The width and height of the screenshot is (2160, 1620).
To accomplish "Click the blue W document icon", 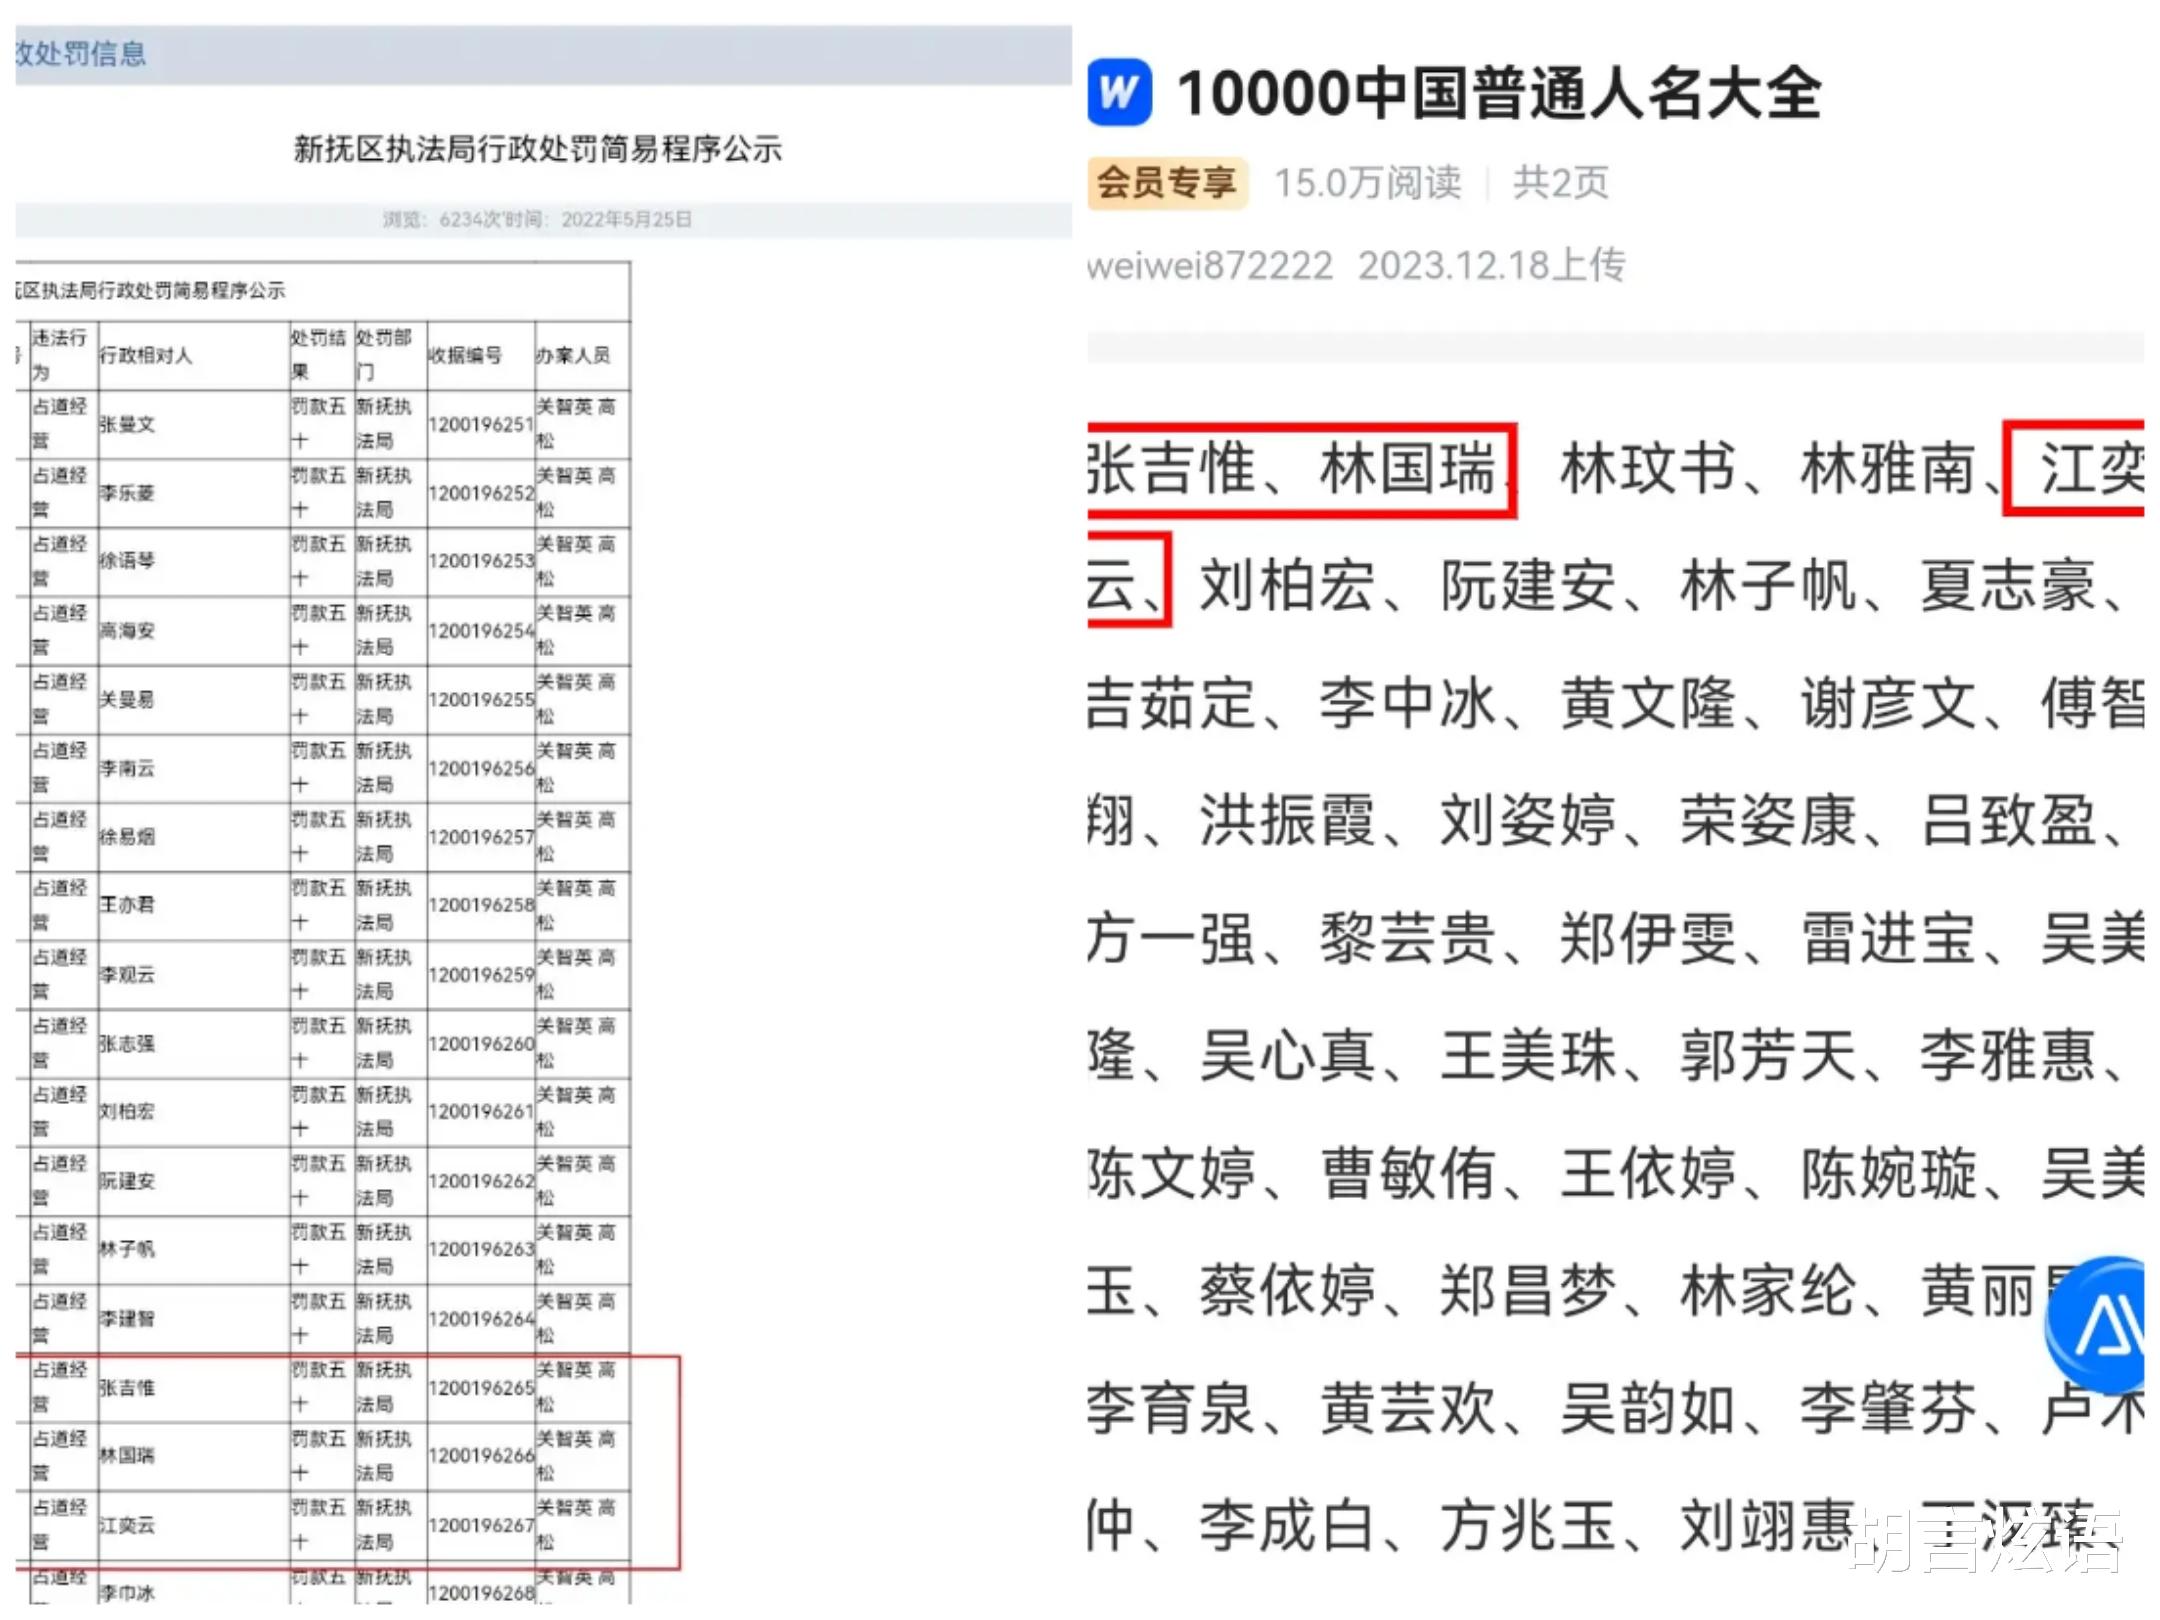I will click(x=1119, y=93).
